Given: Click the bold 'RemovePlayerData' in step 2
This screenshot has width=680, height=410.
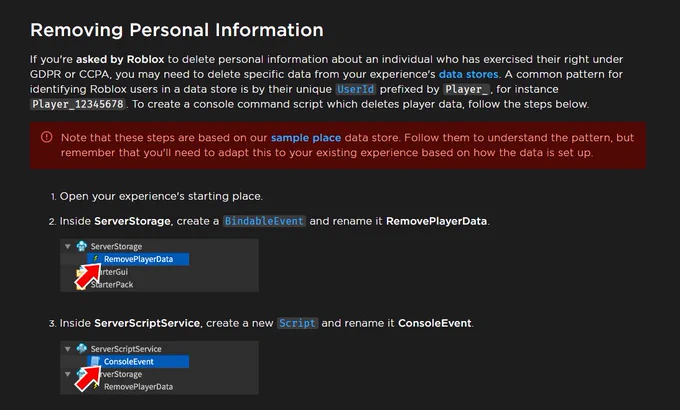Looking at the screenshot, I should (x=436, y=221).
